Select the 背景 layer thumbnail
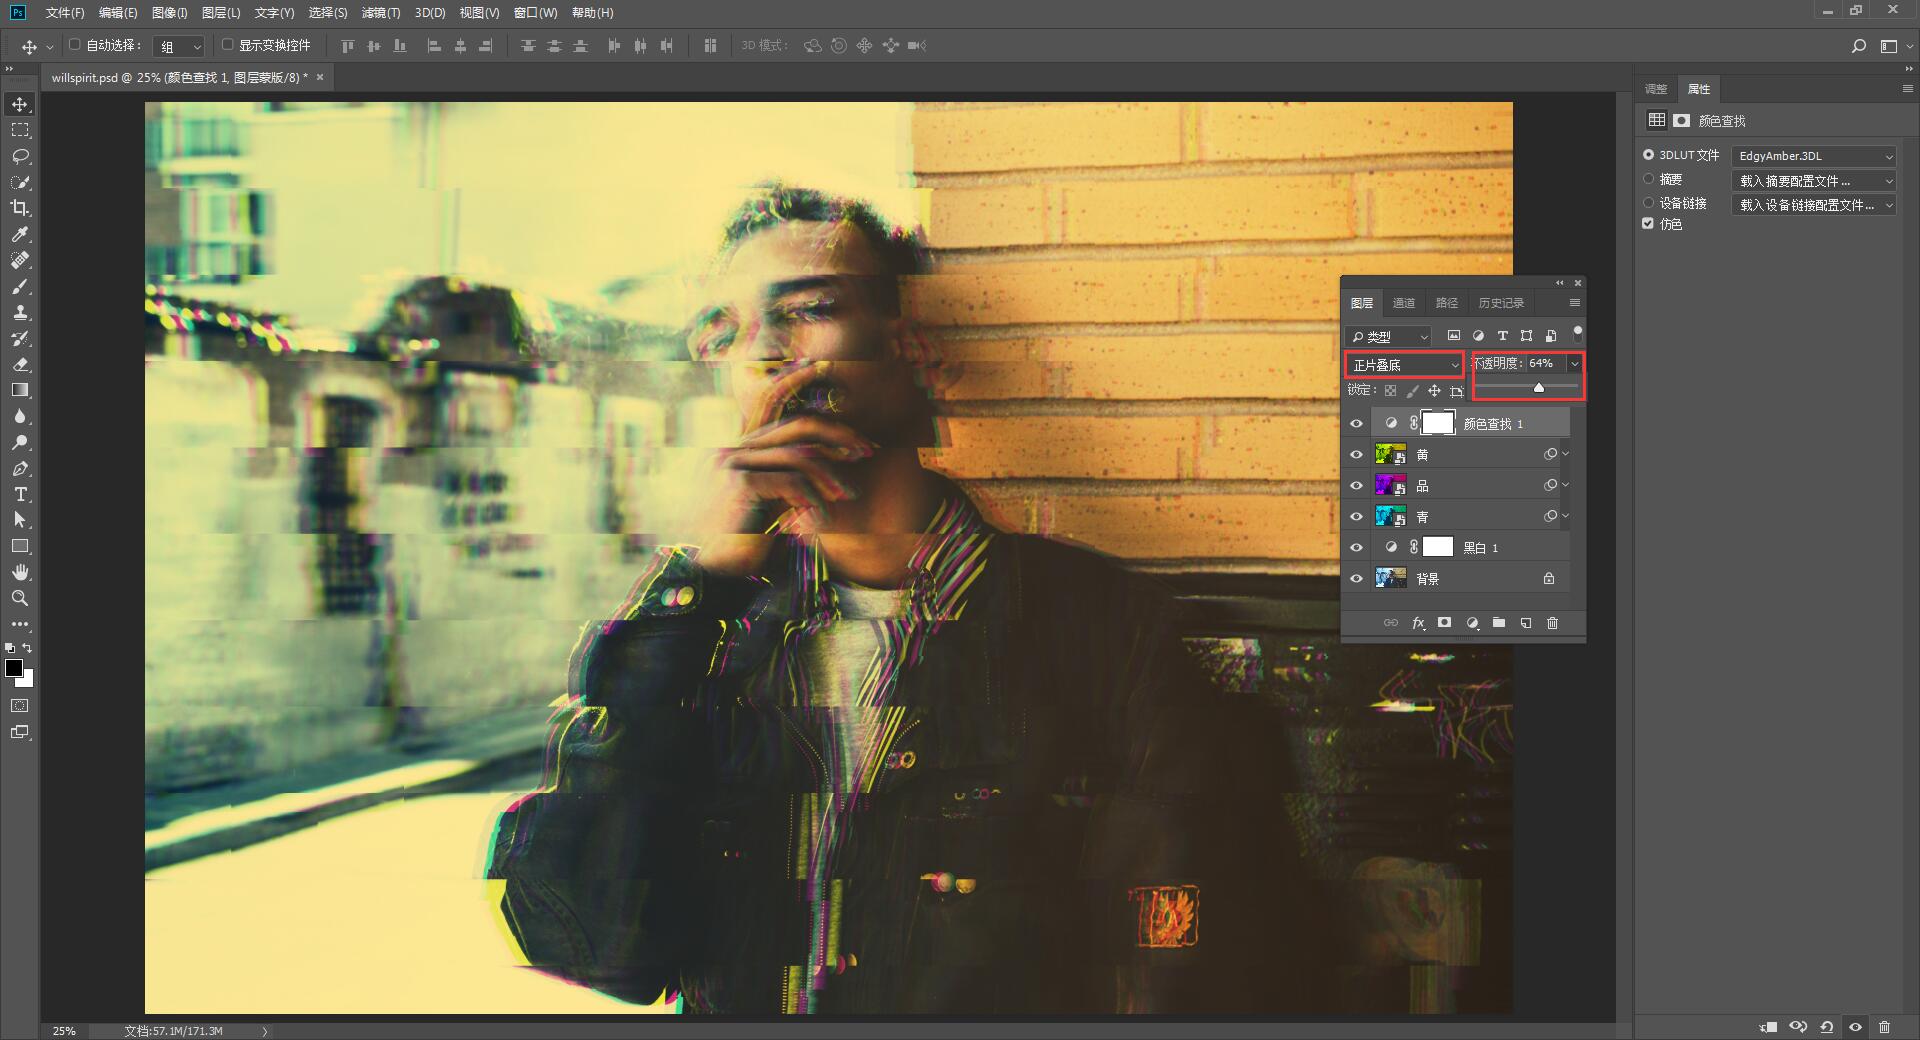Image resolution: width=1920 pixels, height=1040 pixels. point(1390,578)
